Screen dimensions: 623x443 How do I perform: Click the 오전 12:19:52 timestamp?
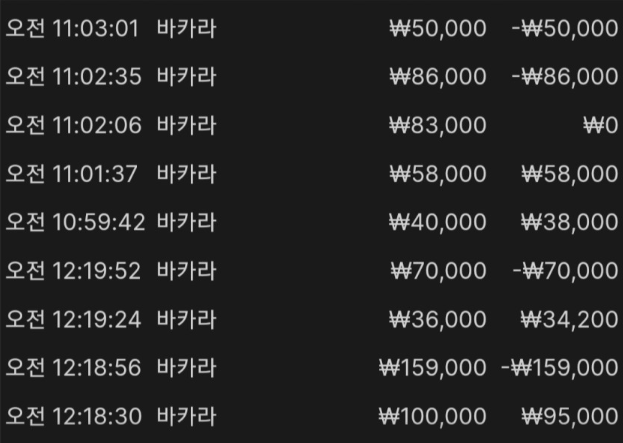point(75,271)
